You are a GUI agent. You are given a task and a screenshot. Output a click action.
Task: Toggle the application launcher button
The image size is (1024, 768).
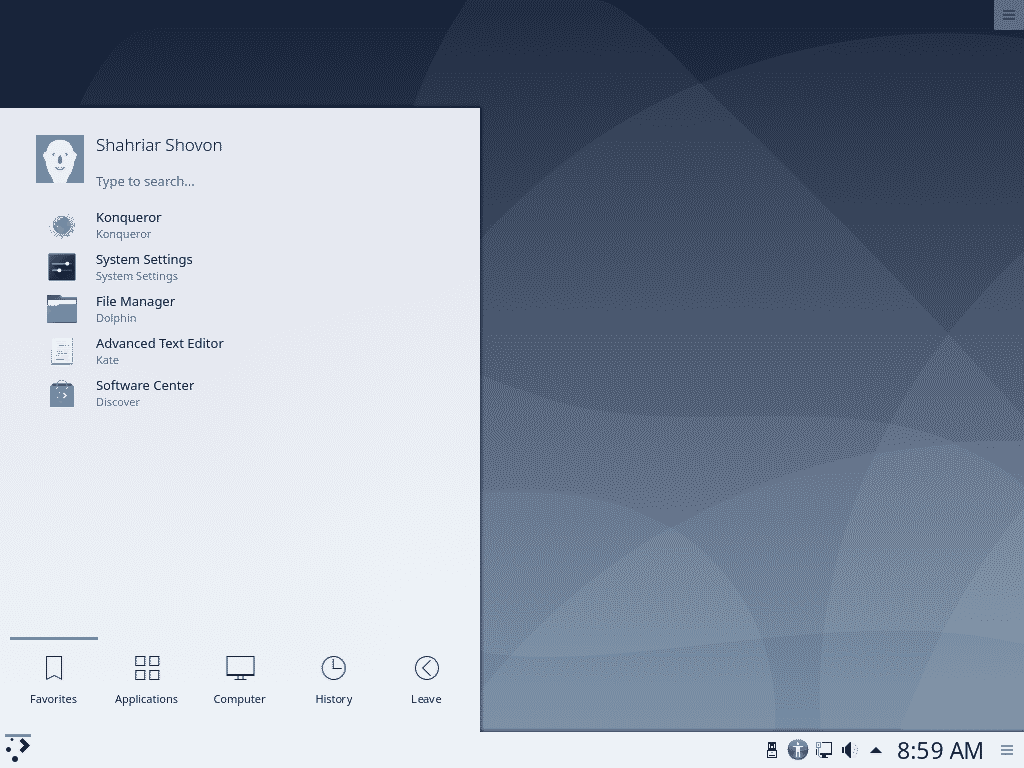pyautogui.click(x=18, y=749)
